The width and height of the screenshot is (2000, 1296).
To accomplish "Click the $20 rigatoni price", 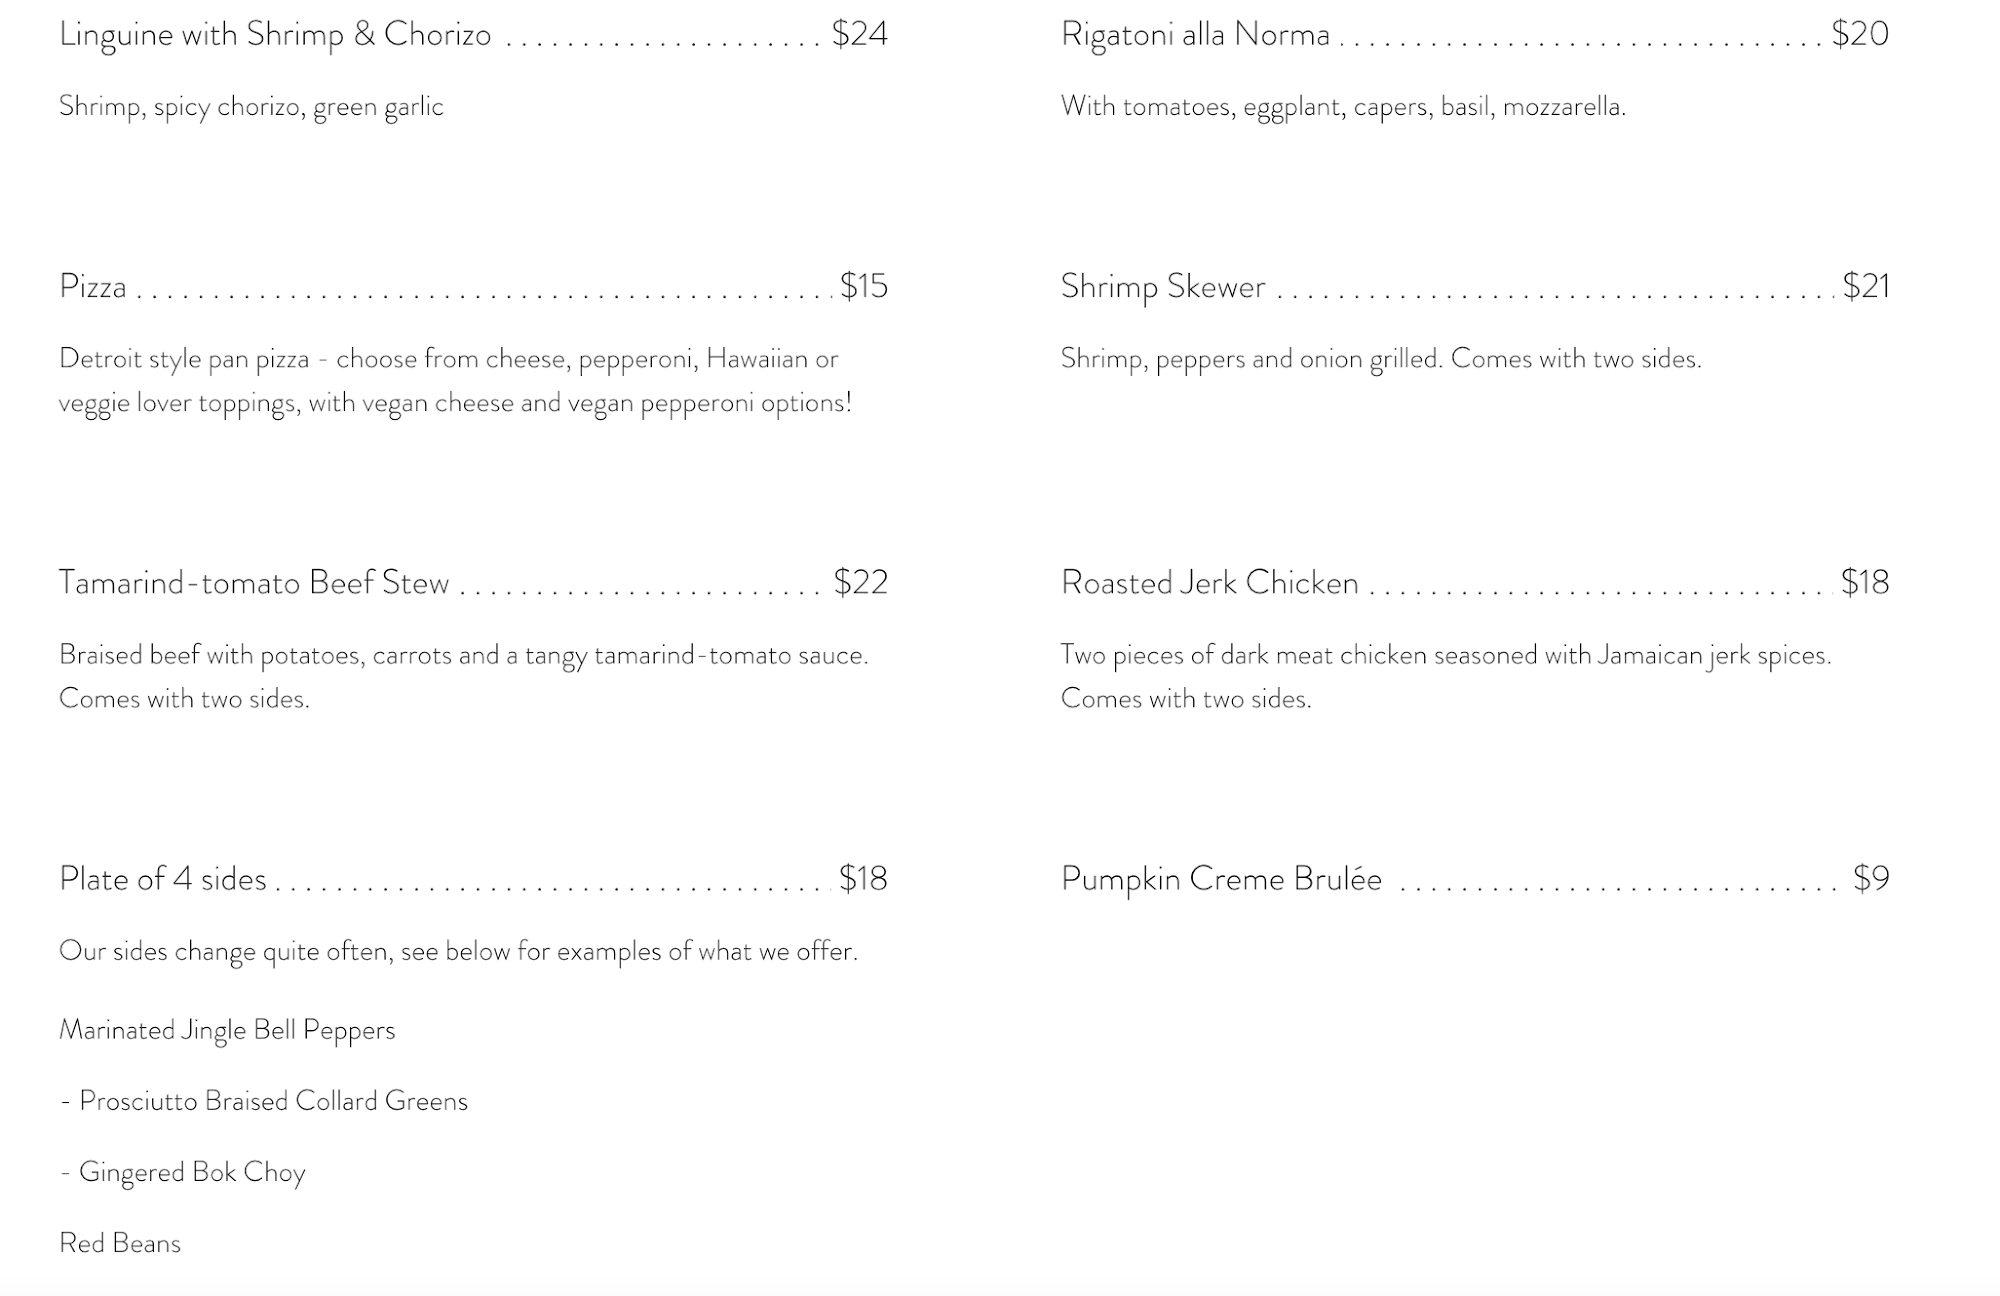I will click(x=1860, y=35).
